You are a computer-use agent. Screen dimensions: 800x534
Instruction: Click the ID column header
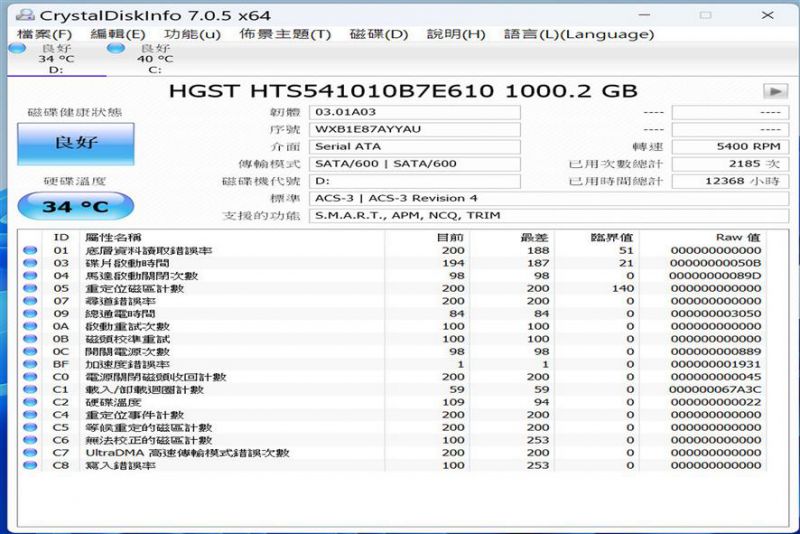point(61,238)
